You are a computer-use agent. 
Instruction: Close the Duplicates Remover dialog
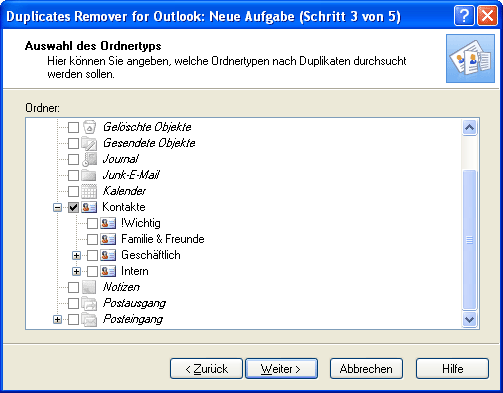click(487, 16)
